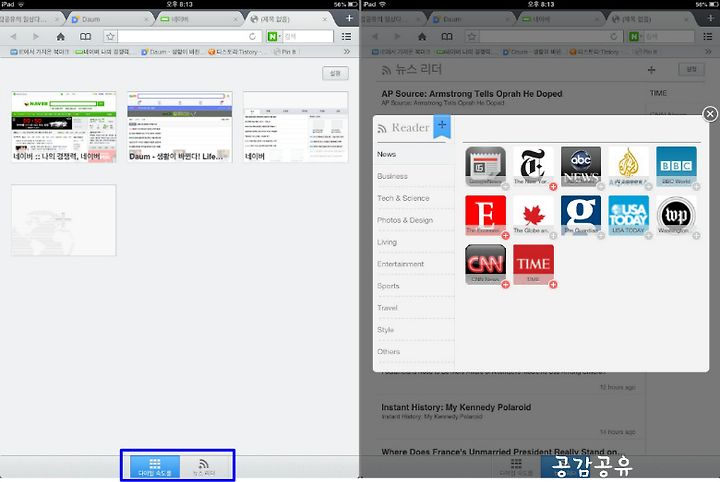720x482 pixels.
Task: Tap empty globe speed dial slot to add
Action: (64, 220)
